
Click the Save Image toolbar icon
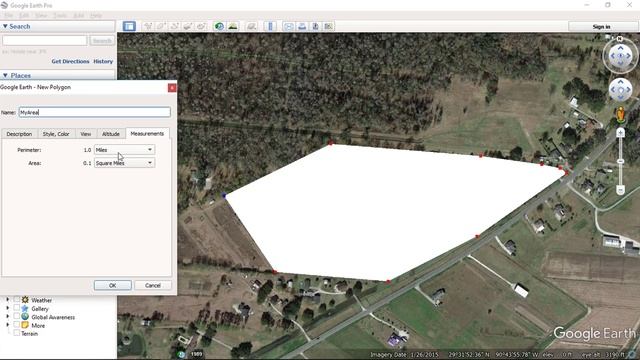click(x=315, y=27)
